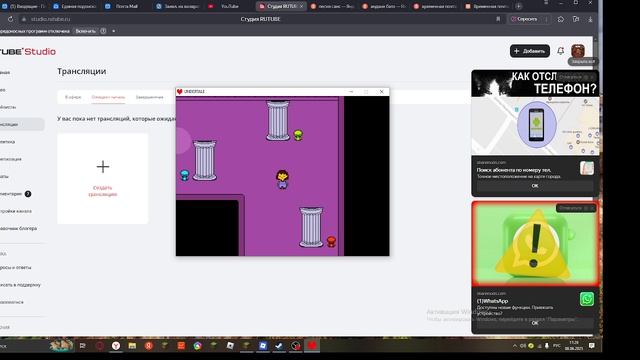The image size is (640, 360).
Task: Click the RUTUBE Studio logo
Action: 28,51
